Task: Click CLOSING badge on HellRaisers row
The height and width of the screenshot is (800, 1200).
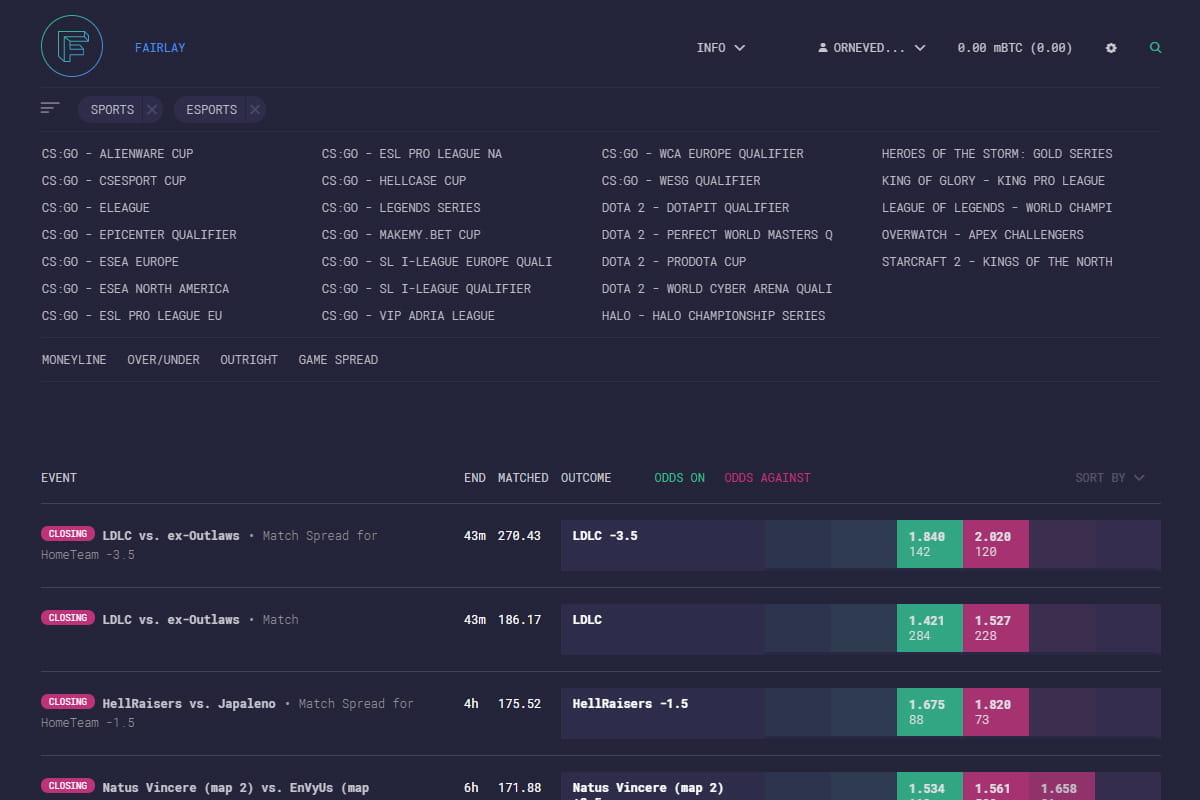Action: 68,702
